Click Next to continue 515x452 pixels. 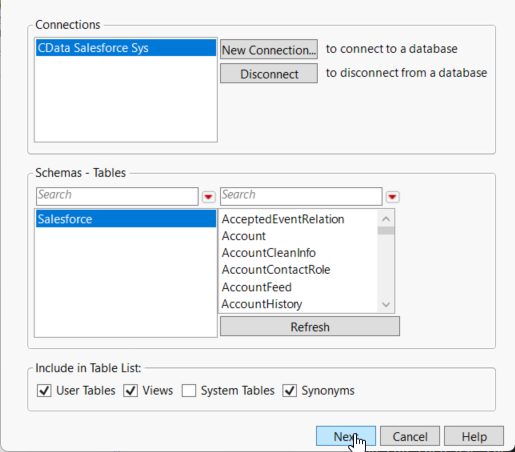(x=346, y=436)
